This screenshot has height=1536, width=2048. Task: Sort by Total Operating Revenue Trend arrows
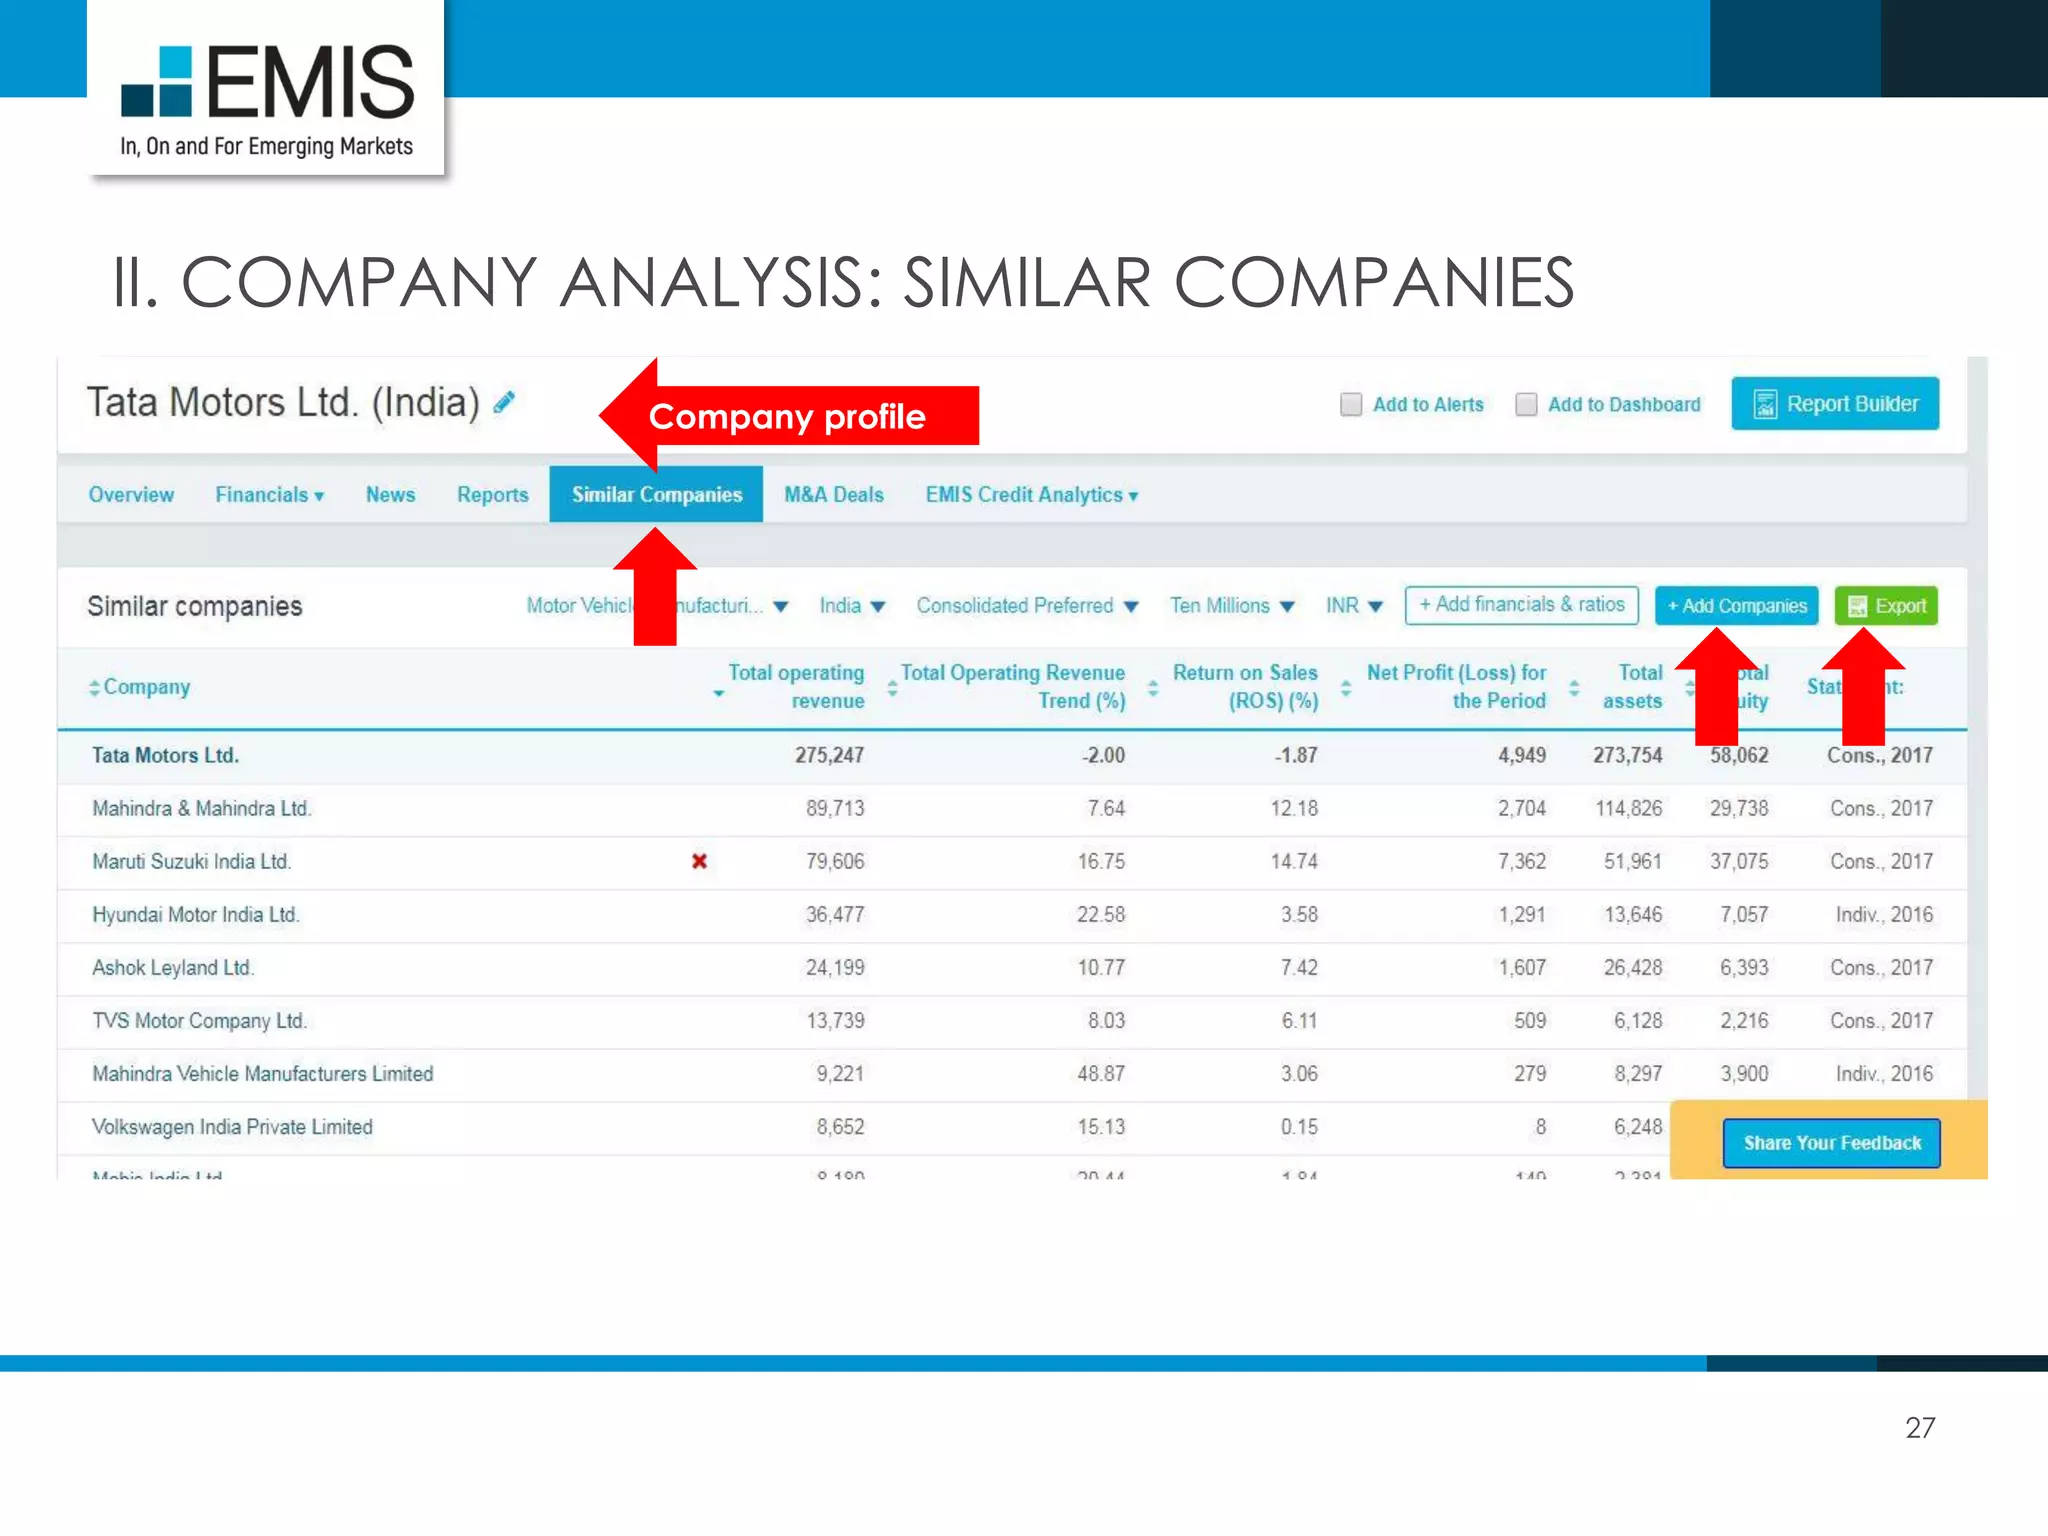point(892,687)
